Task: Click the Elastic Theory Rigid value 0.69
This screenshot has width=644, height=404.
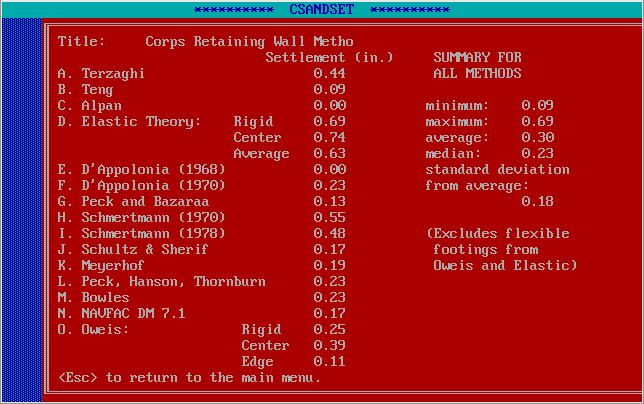Action: [x=329, y=122]
